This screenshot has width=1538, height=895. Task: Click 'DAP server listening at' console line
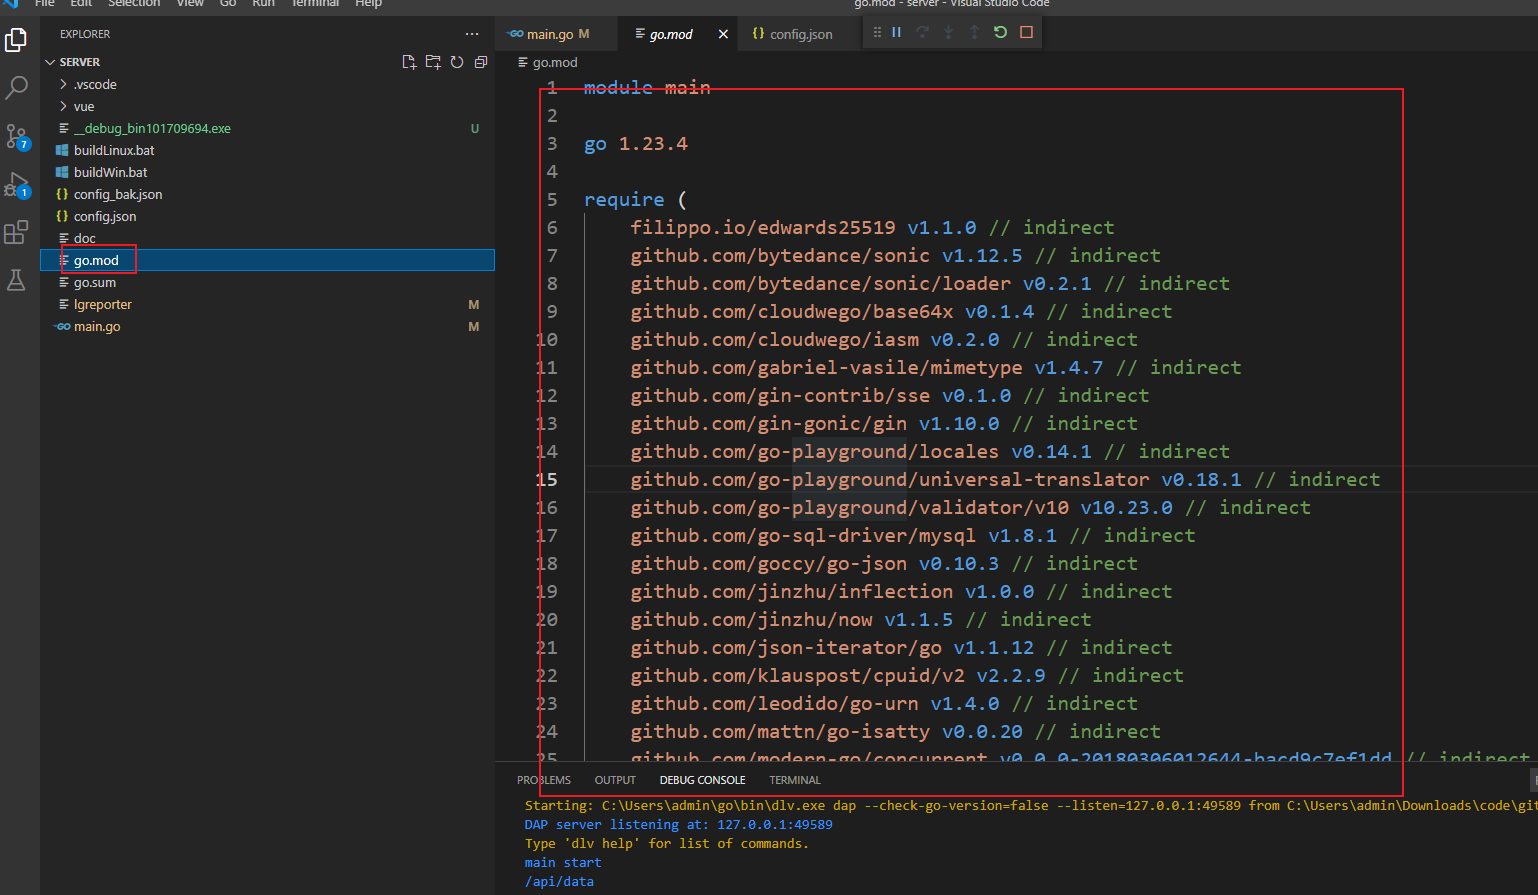678,825
